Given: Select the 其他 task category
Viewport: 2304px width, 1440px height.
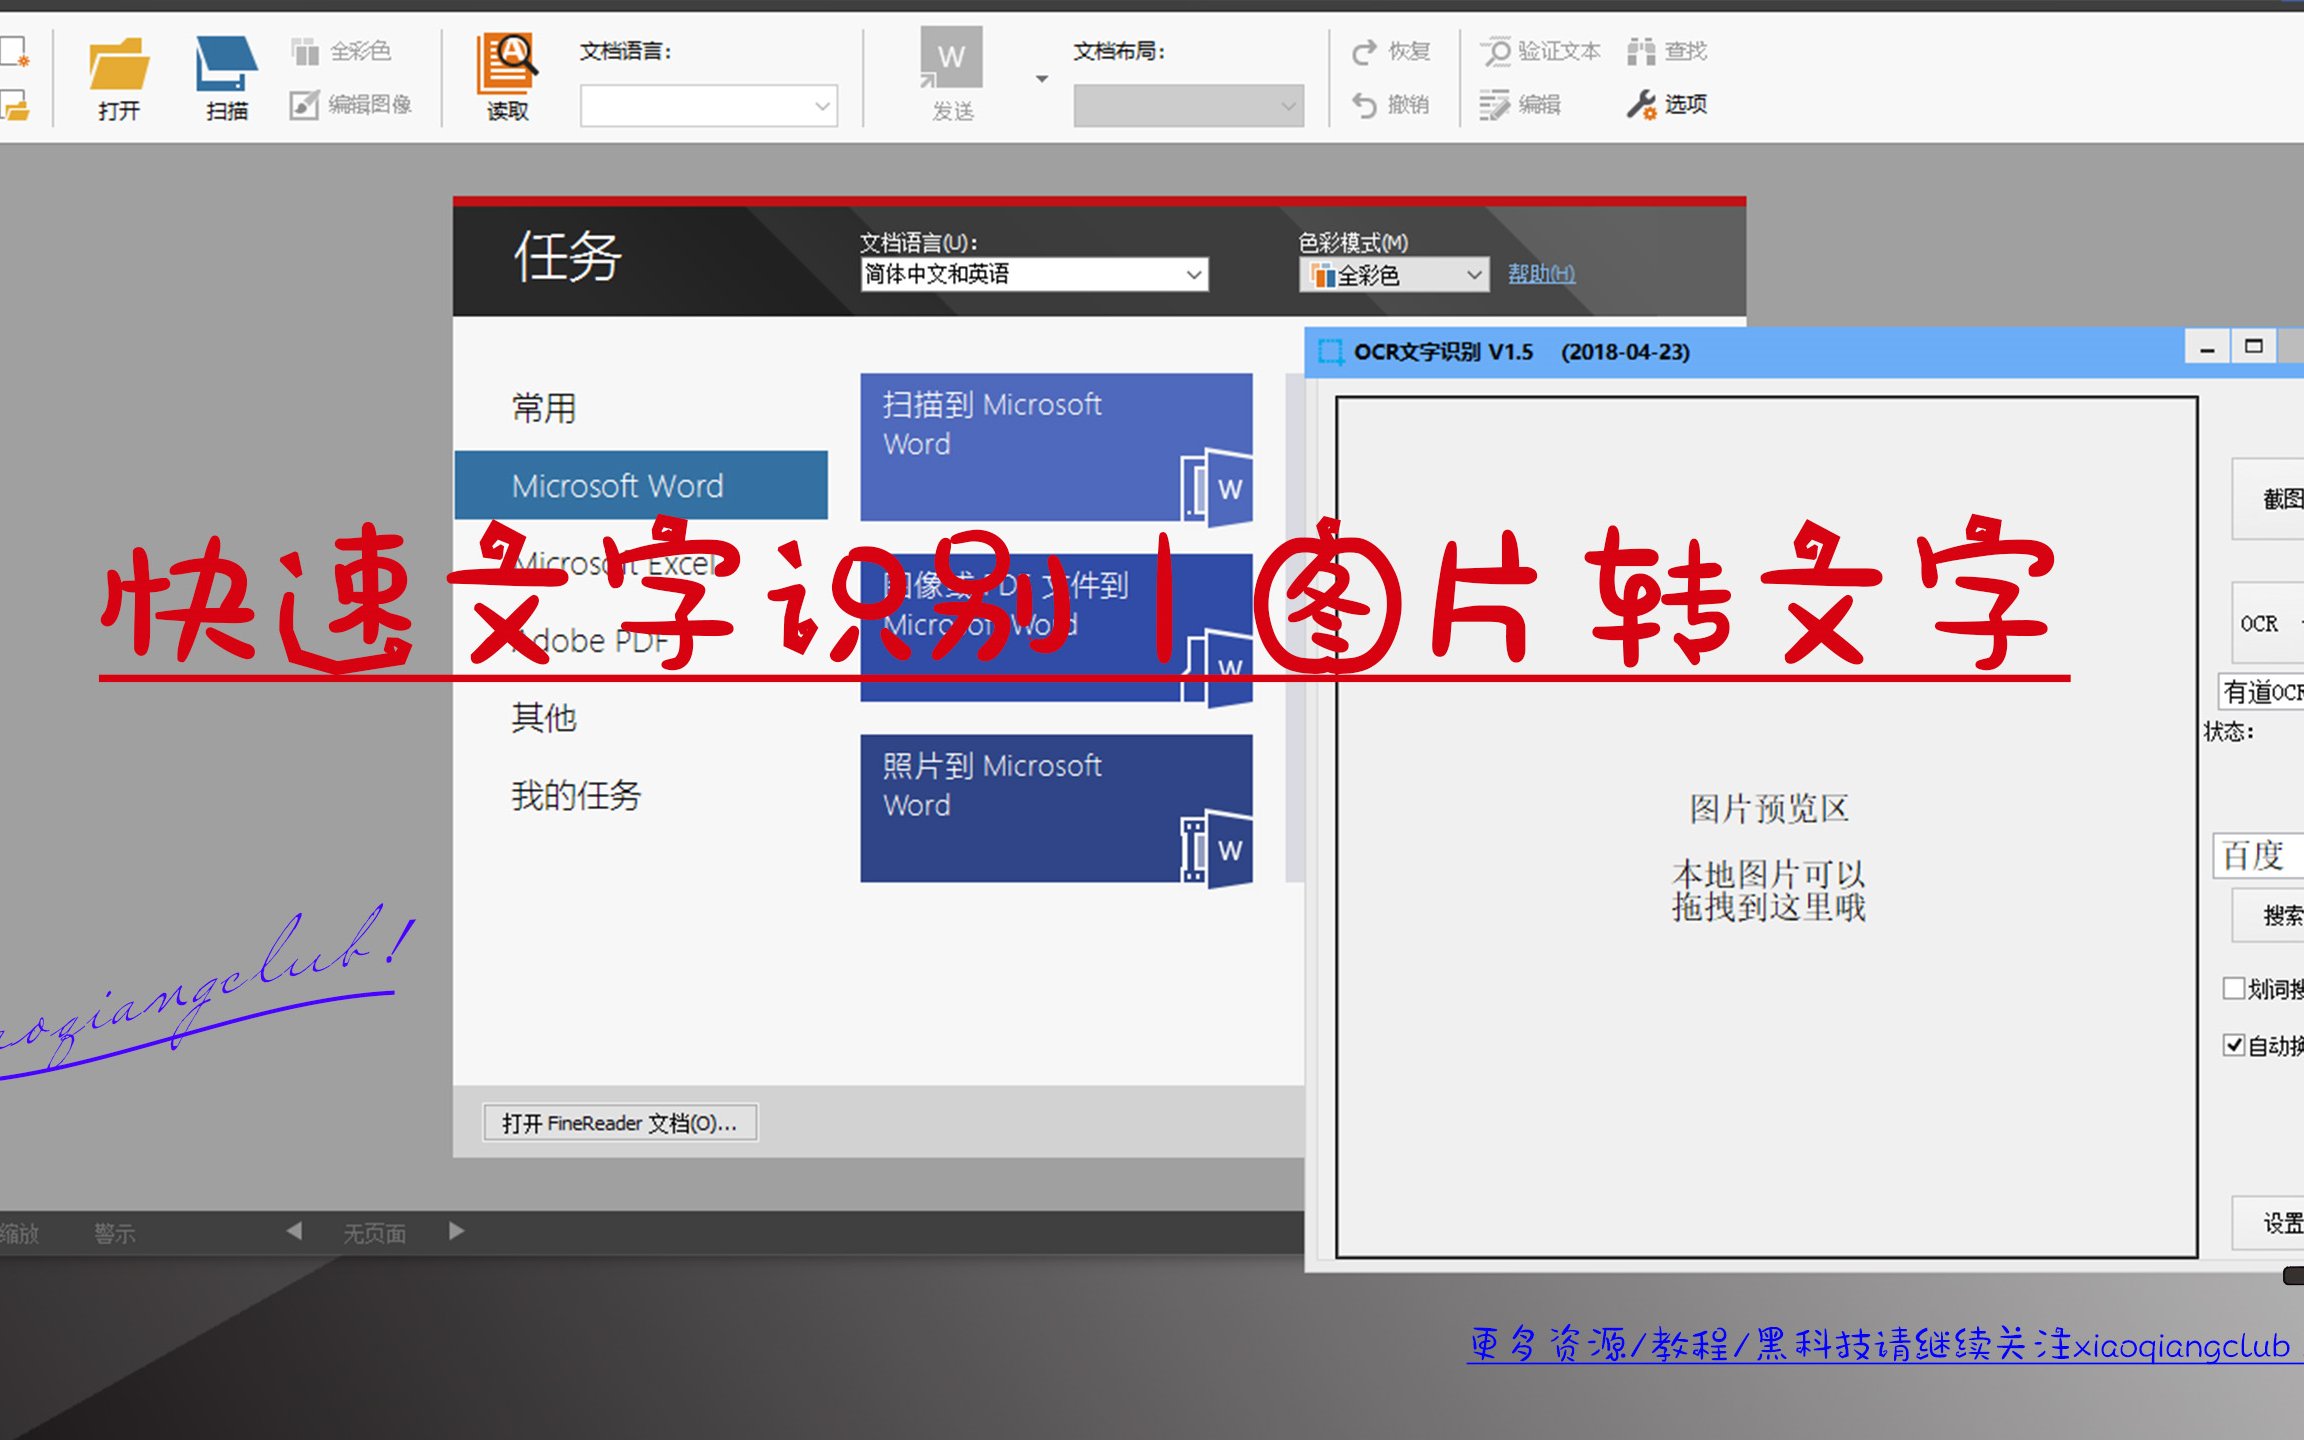Looking at the screenshot, I should (x=544, y=717).
